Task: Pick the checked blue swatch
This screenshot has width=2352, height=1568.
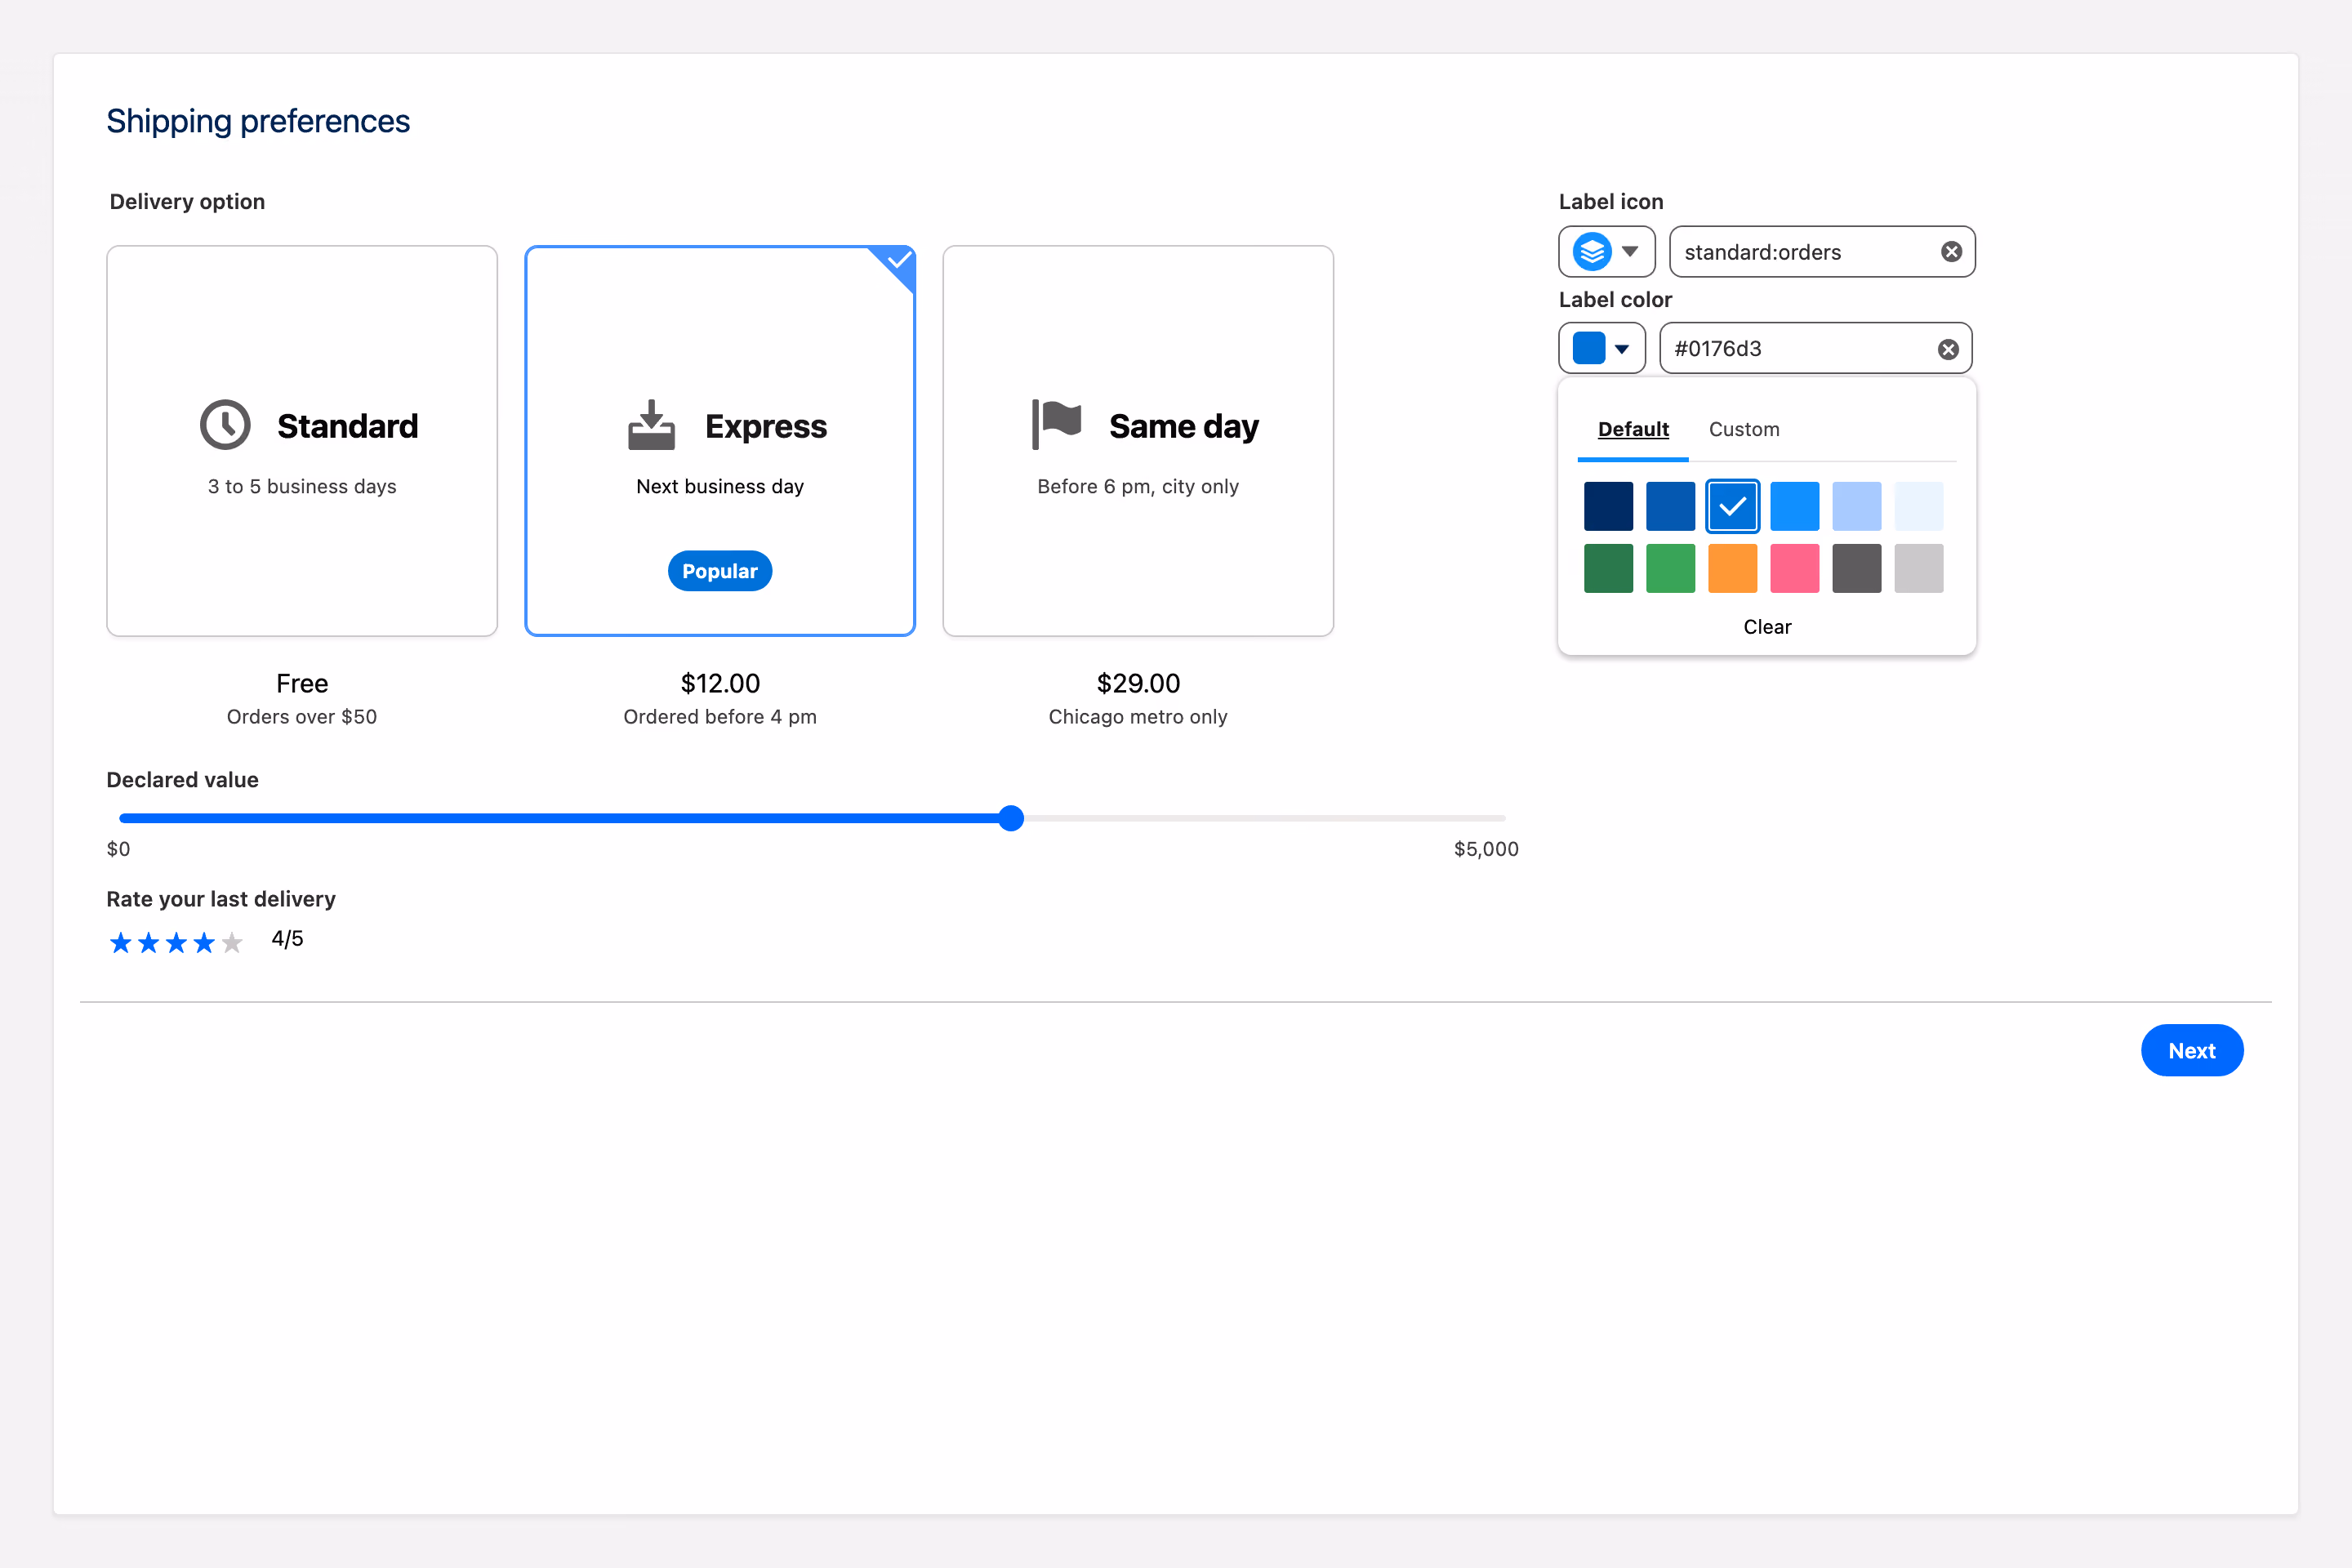Action: (1732, 506)
